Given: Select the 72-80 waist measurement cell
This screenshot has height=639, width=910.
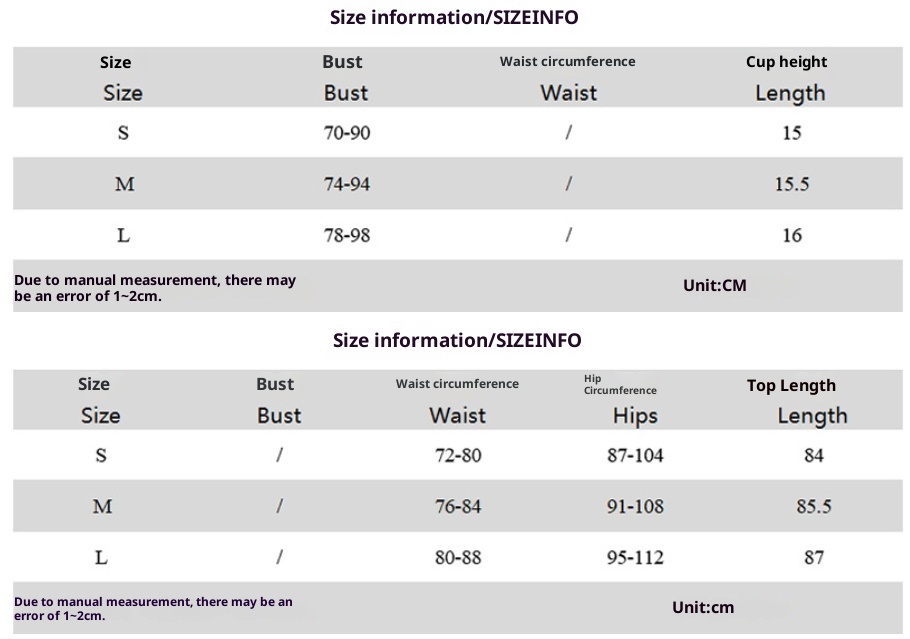Looking at the screenshot, I should (x=458, y=456).
